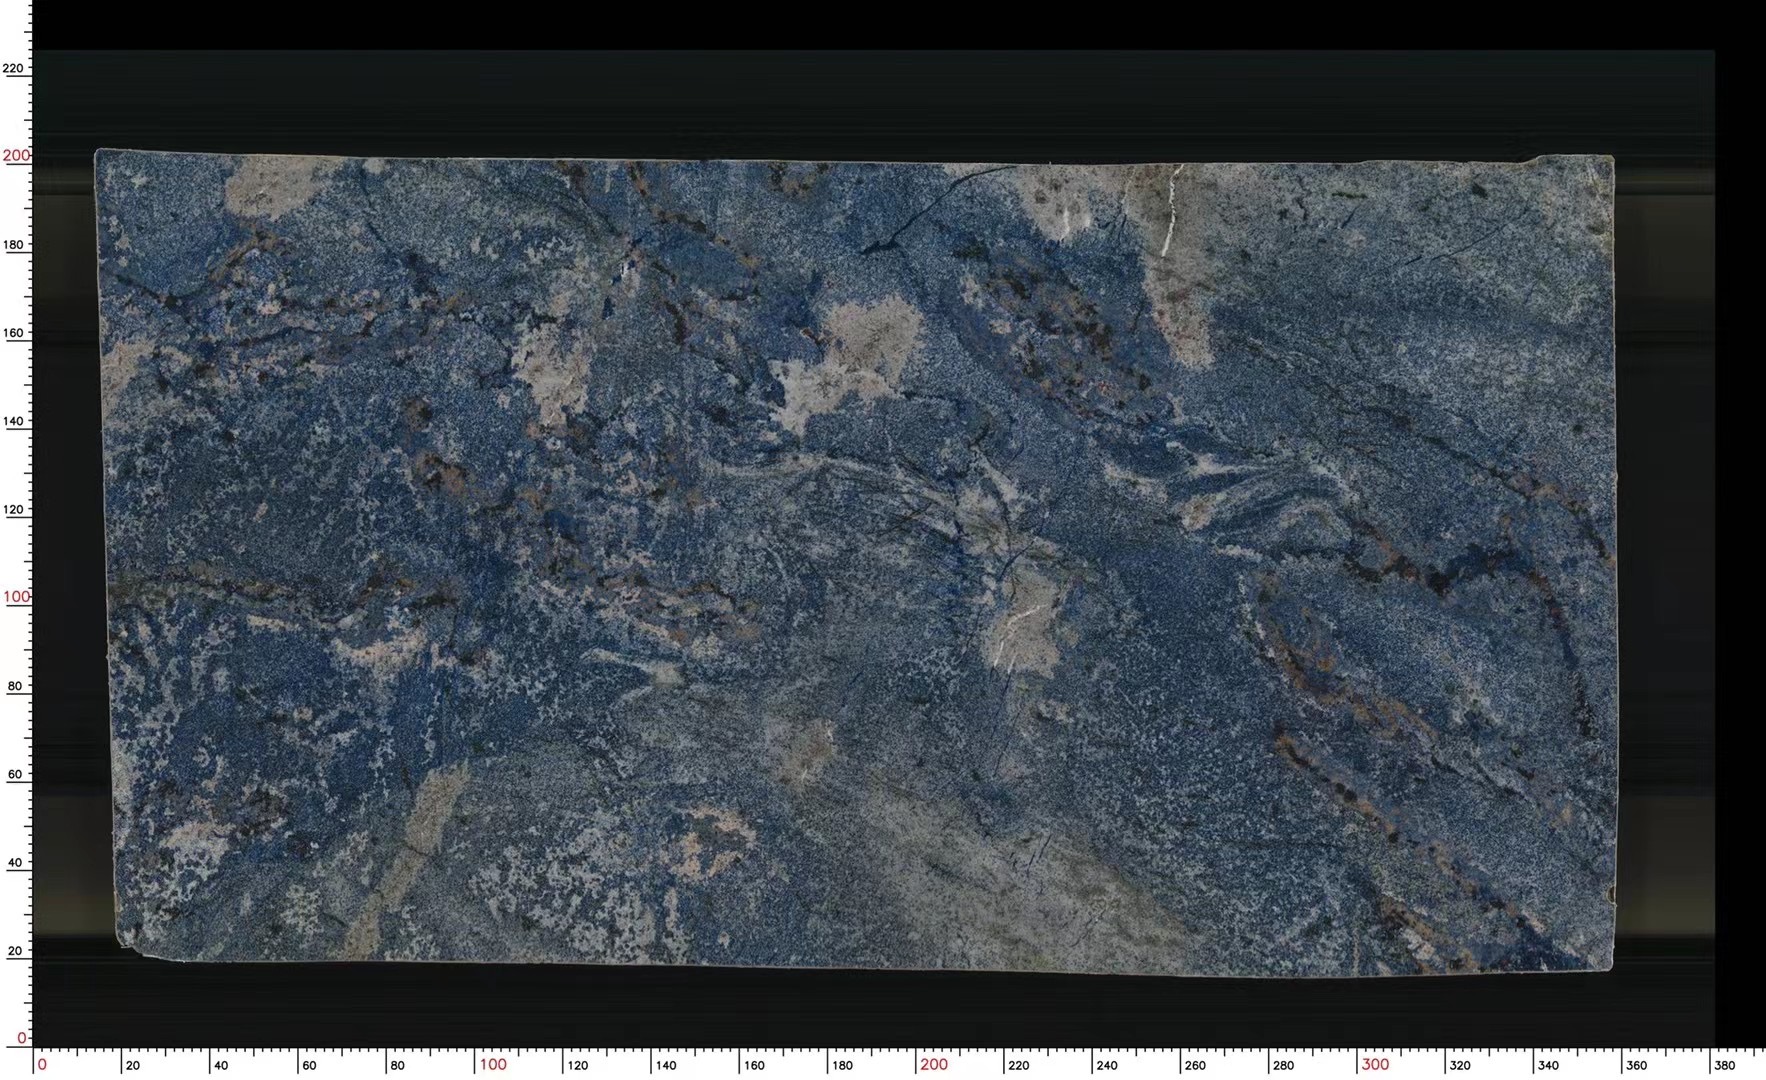
Task: Click the red 0 on horizontal ruler
Action: point(42,1065)
